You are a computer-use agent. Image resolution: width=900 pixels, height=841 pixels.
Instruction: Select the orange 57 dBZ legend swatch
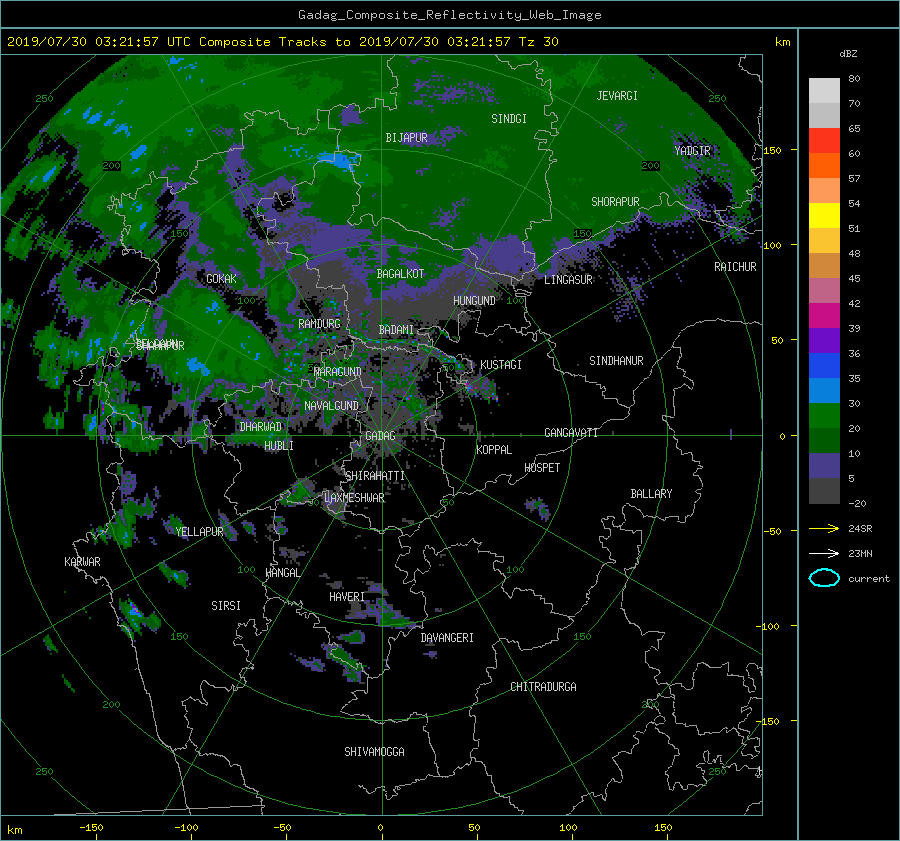824,165
